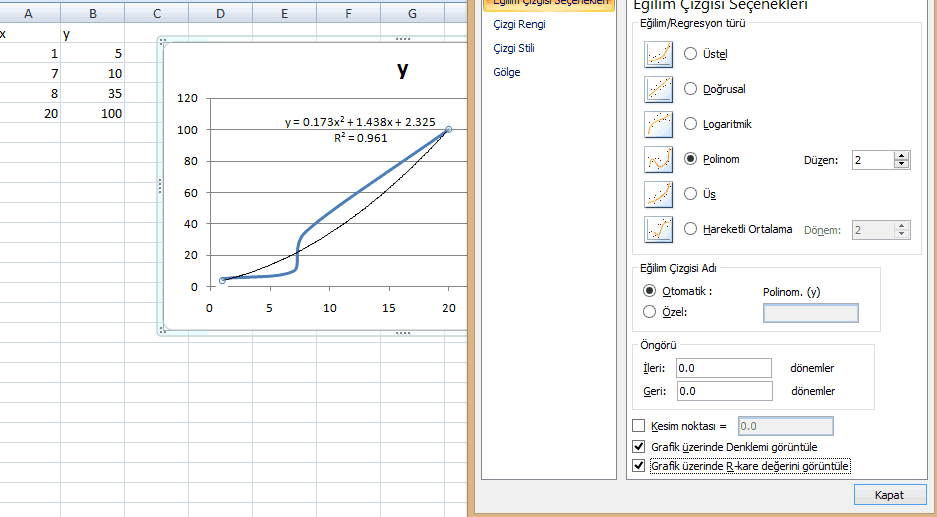Select the trendline equation label on chart
The width and height of the screenshot is (937, 517).
[359, 122]
